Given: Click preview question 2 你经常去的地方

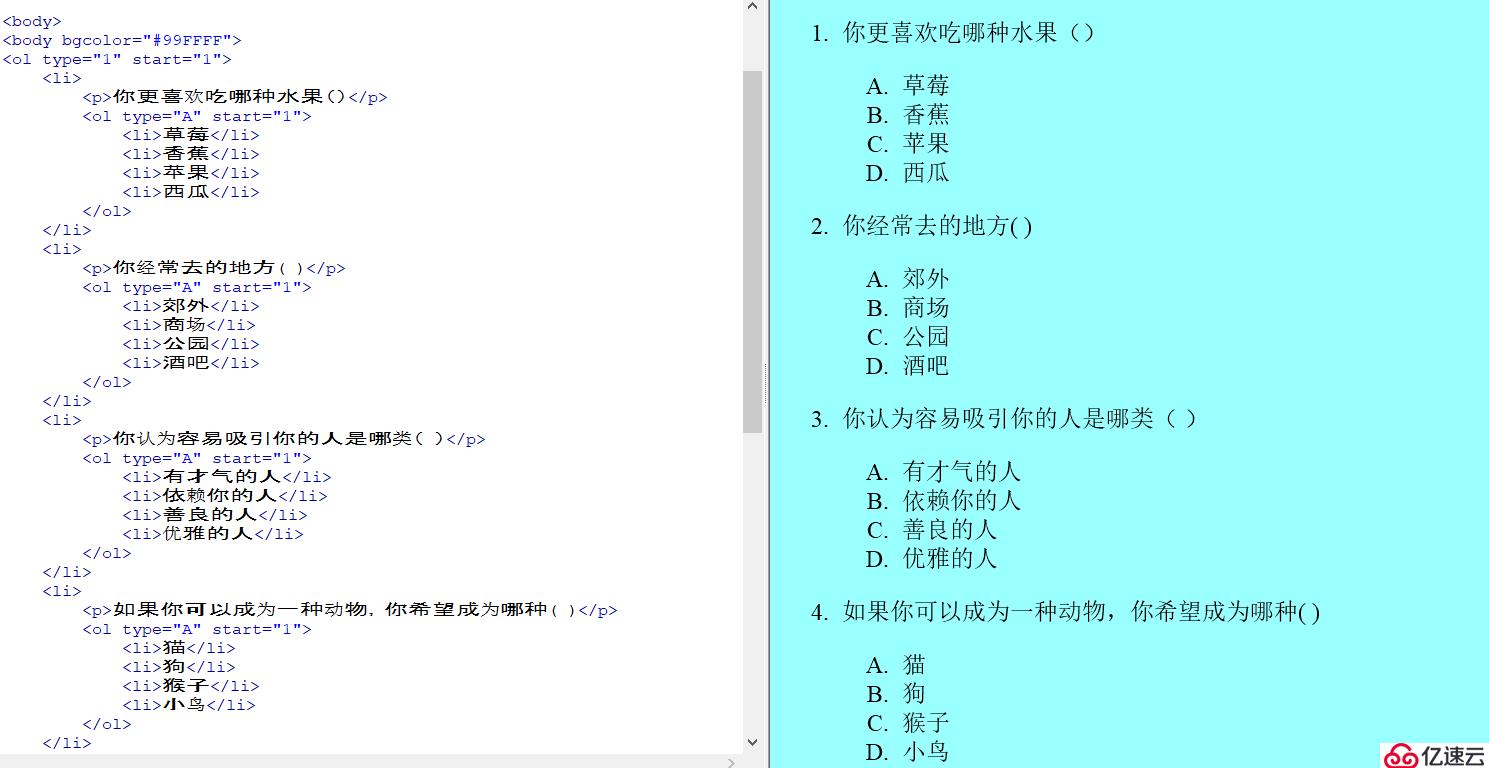Looking at the screenshot, I should [x=922, y=226].
